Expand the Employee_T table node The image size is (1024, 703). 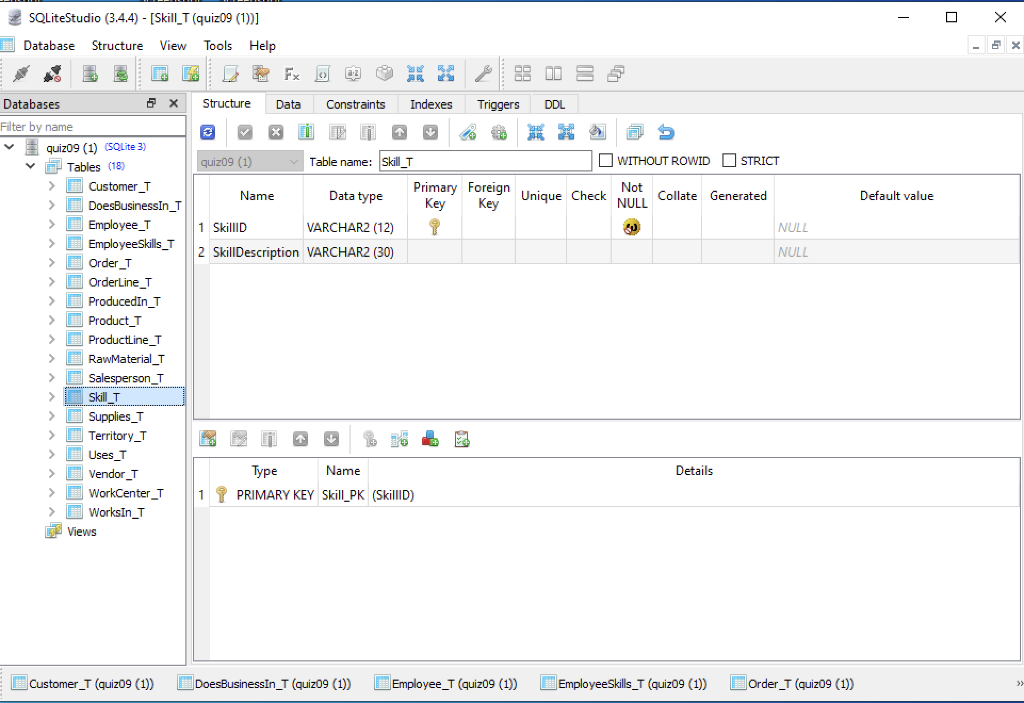[x=52, y=224]
